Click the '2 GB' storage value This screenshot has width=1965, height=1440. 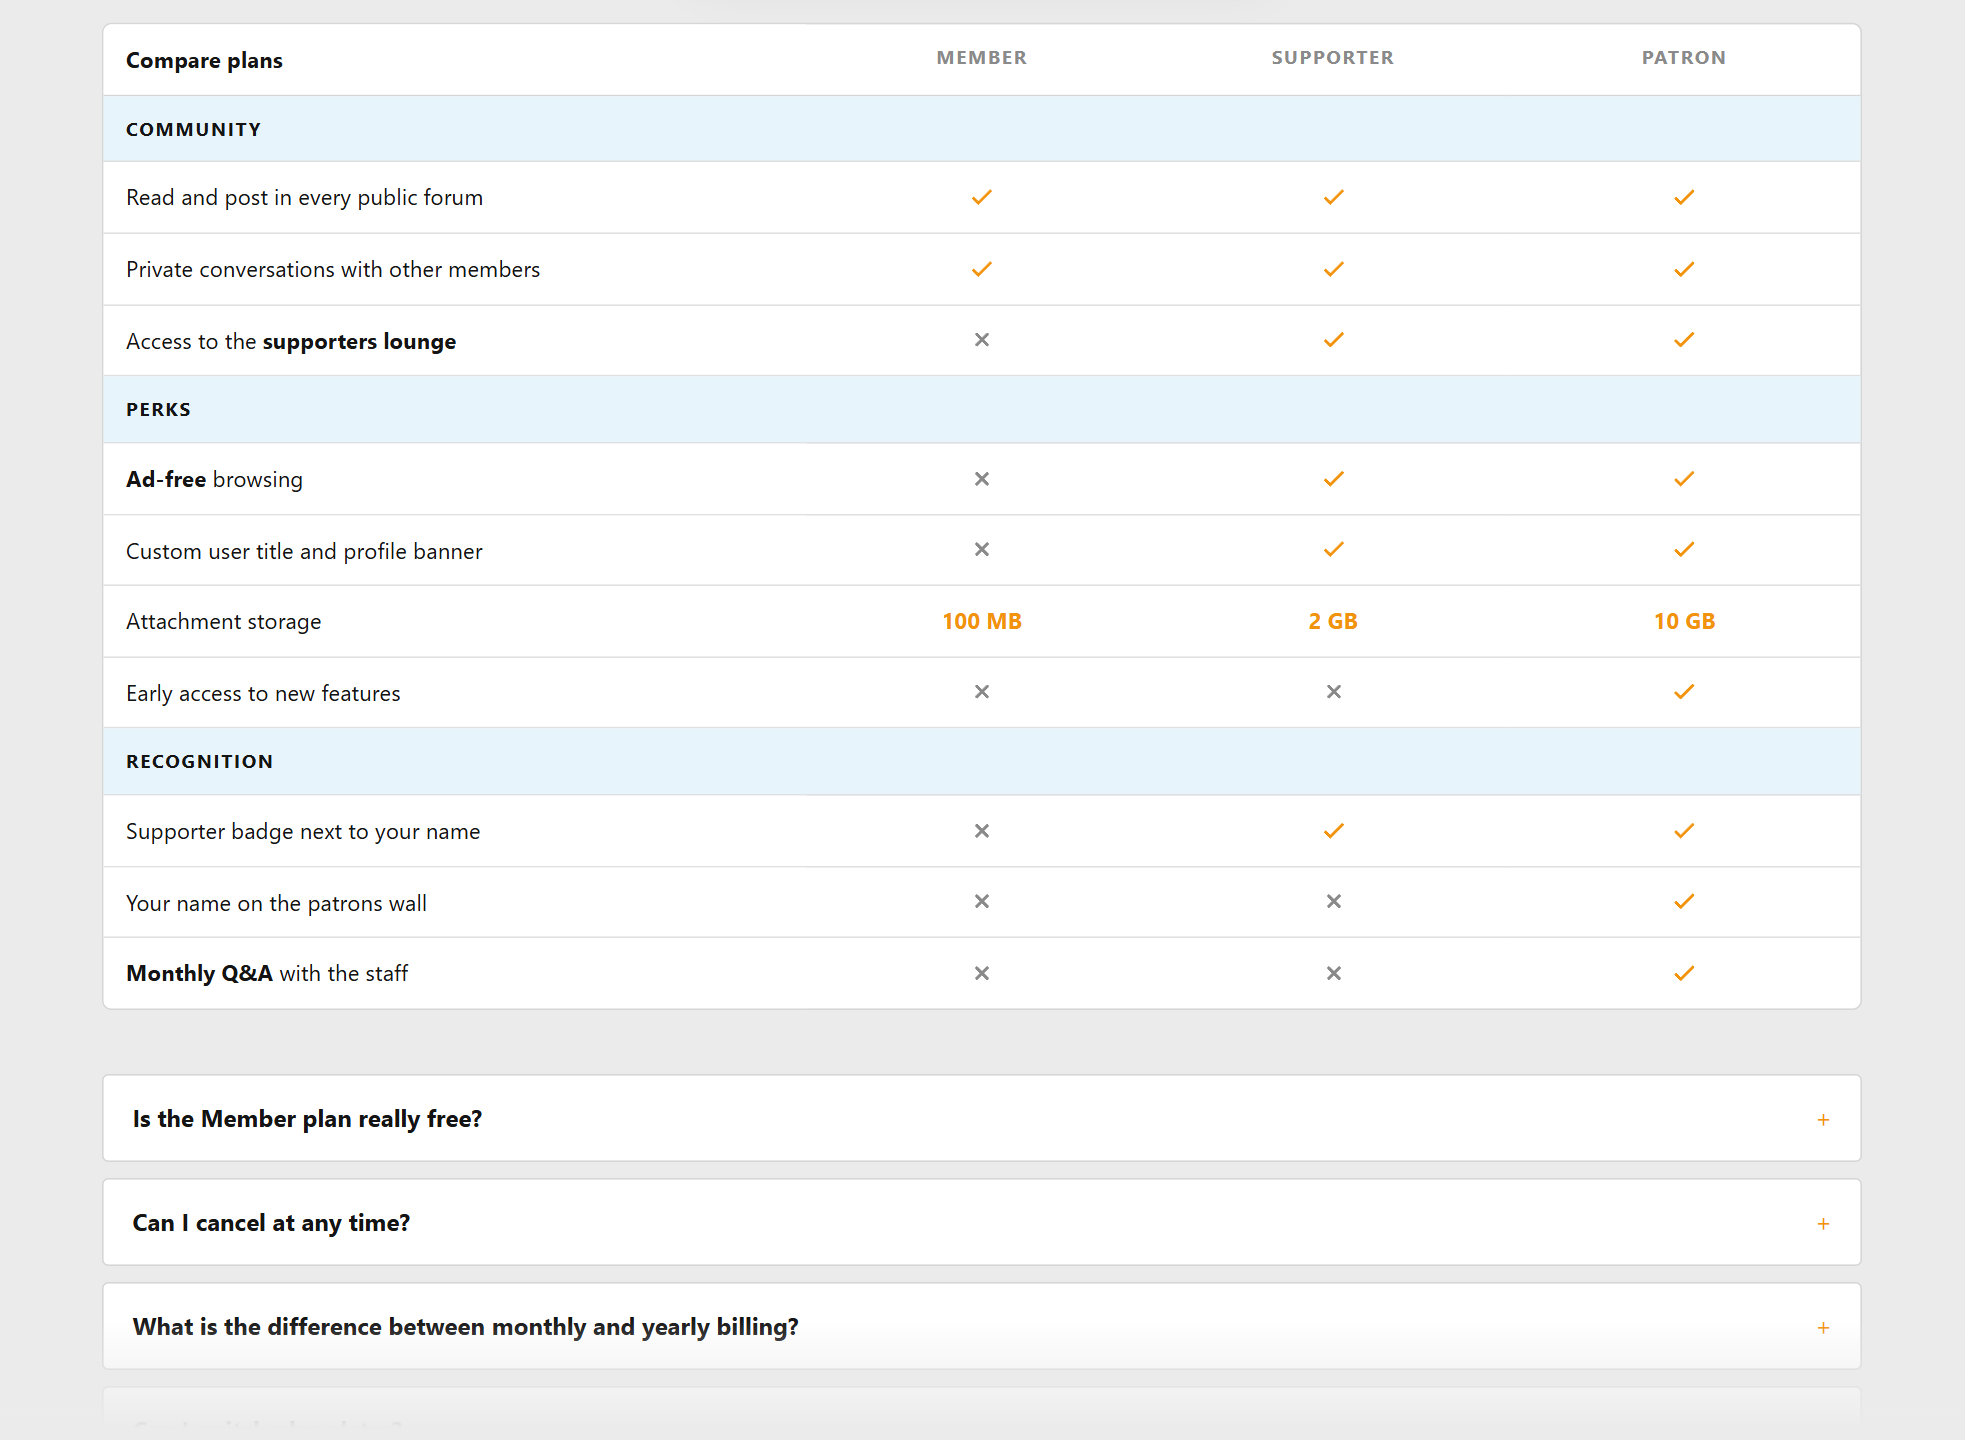tap(1333, 622)
